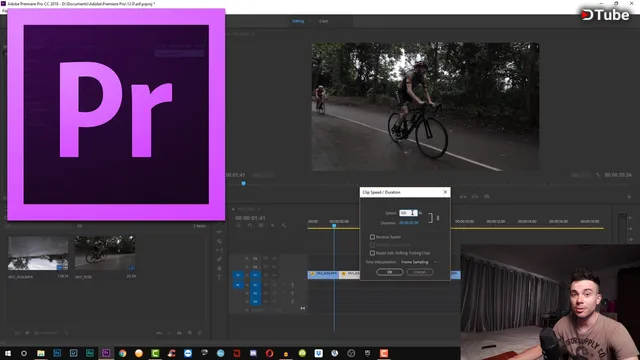Open File Explorer from the taskbar

(40, 353)
